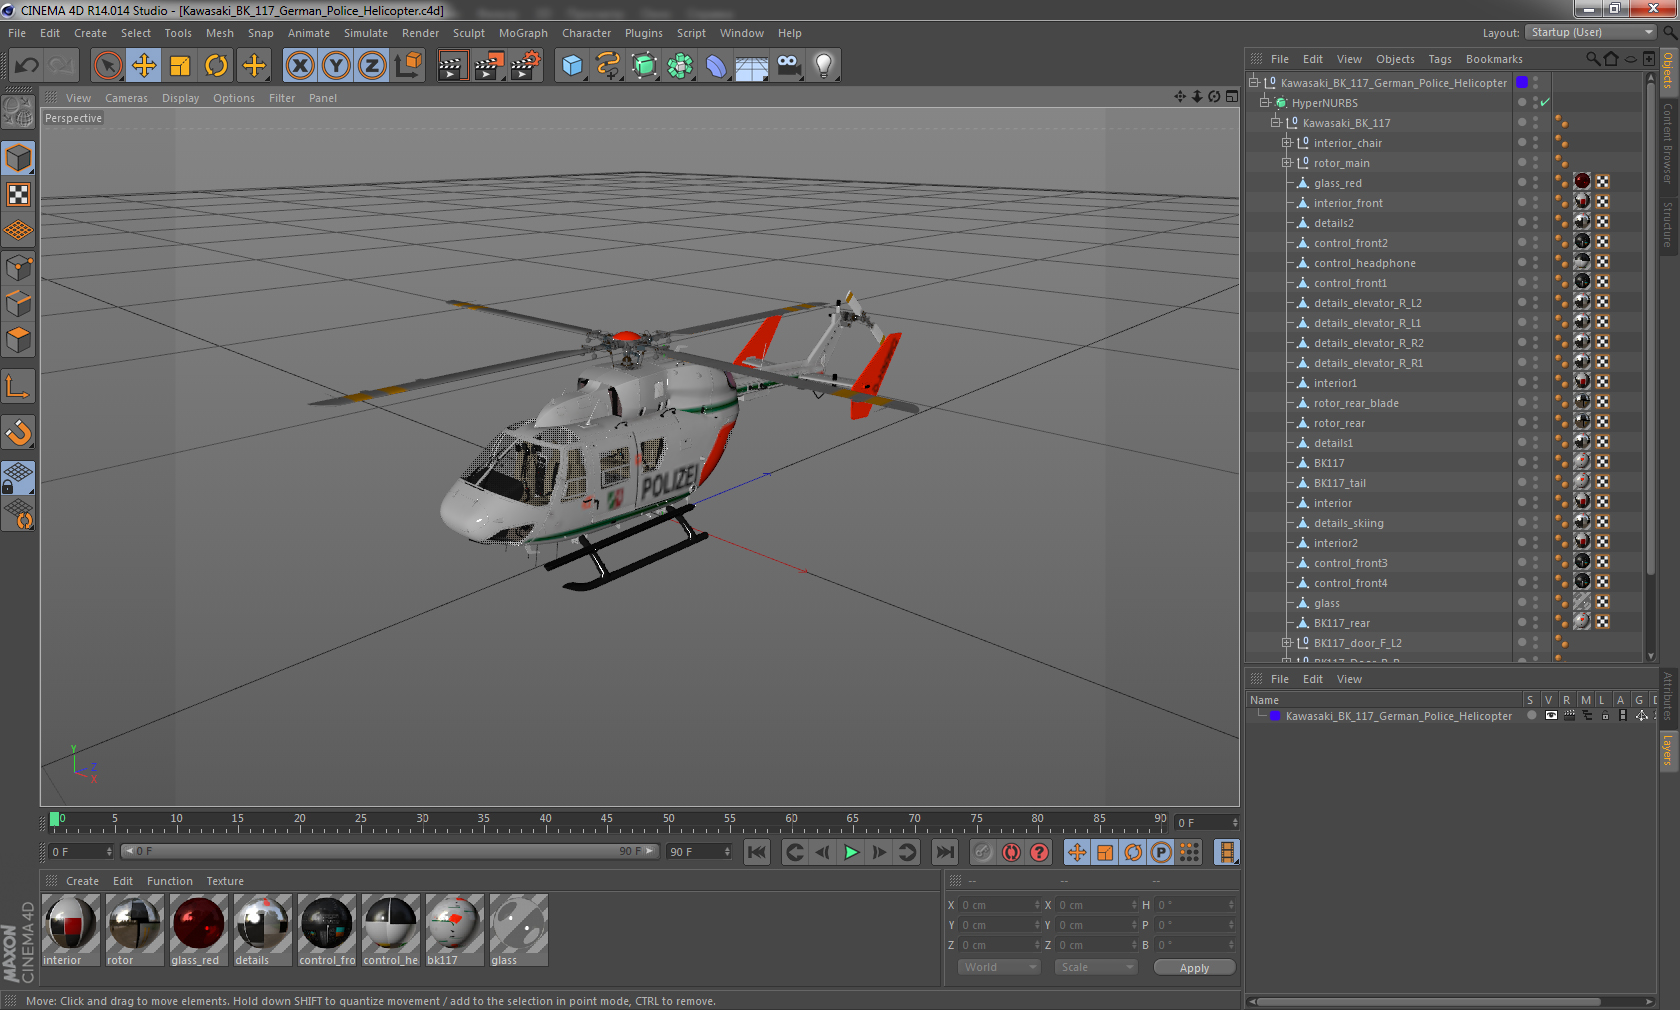This screenshot has width=1680, height=1010.
Task: Switch the coordinate system icon
Action: point(409,66)
